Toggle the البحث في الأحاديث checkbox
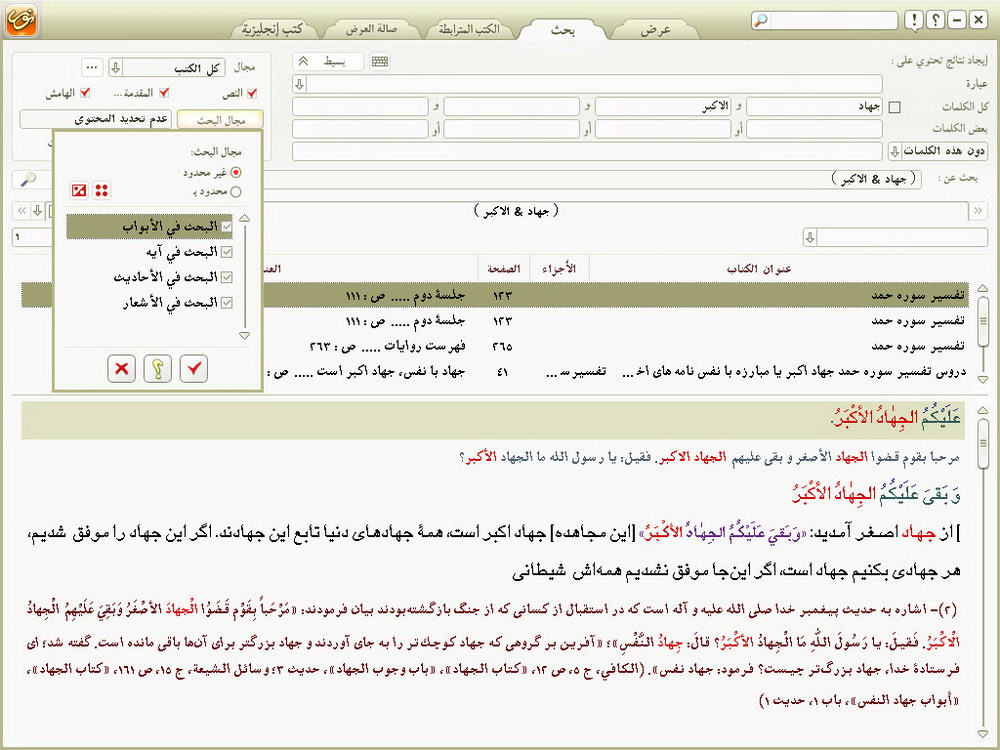 tap(226, 277)
